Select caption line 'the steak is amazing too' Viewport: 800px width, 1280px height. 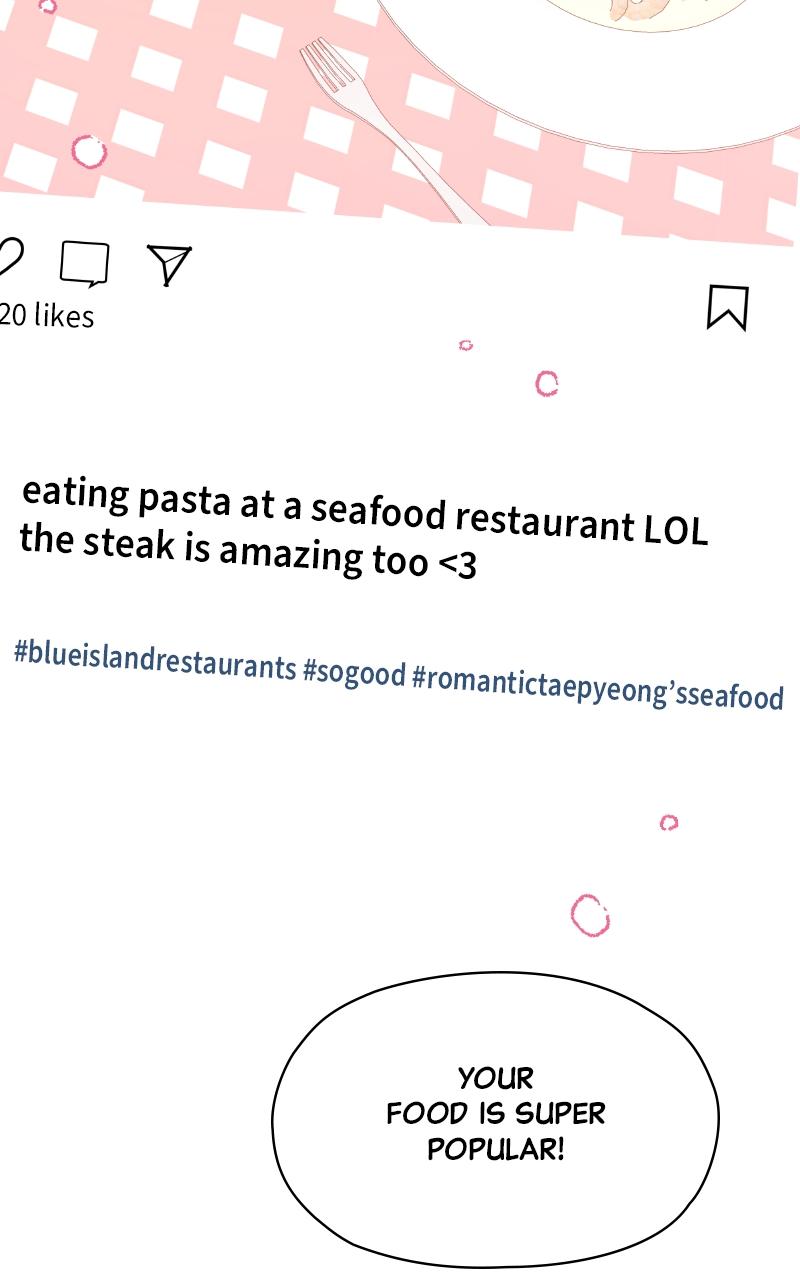[248, 551]
